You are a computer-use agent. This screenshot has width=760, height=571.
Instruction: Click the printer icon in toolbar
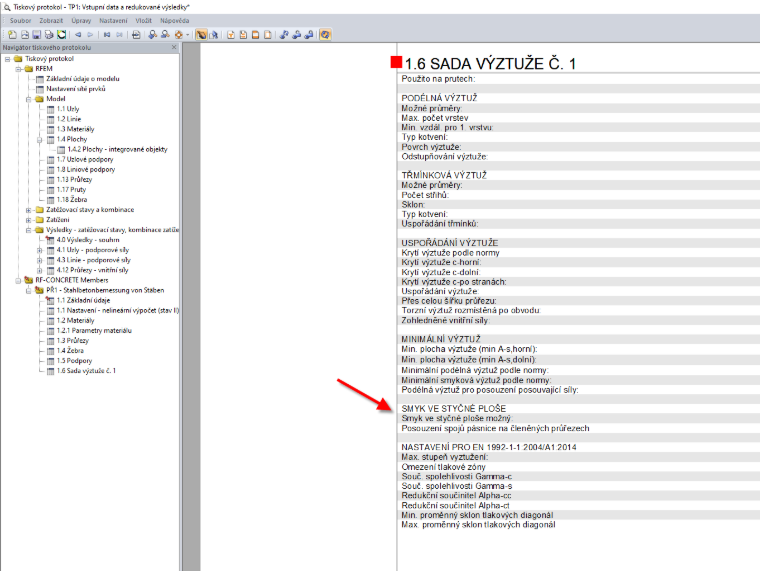click(x=49, y=34)
